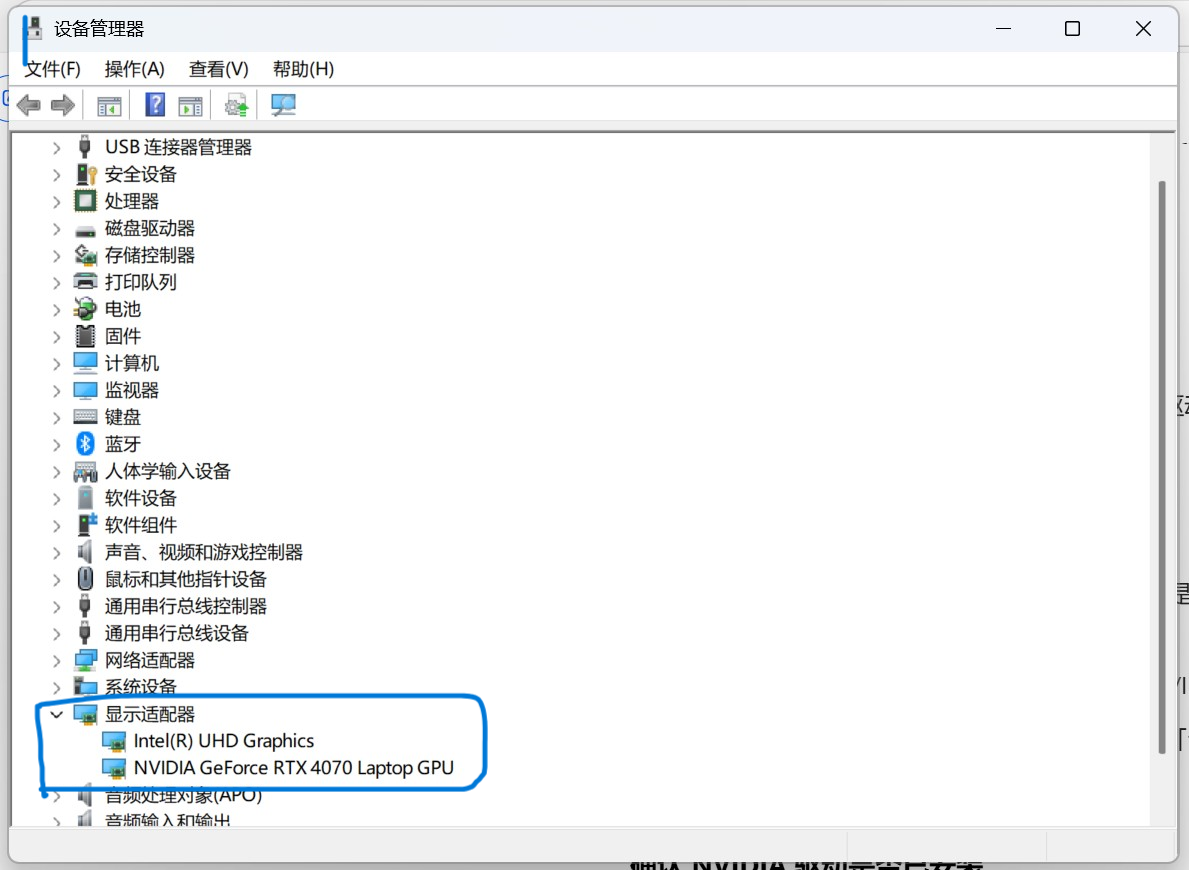Select the 打印队列 tree item
This screenshot has height=870, width=1189.
tap(140, 282)
